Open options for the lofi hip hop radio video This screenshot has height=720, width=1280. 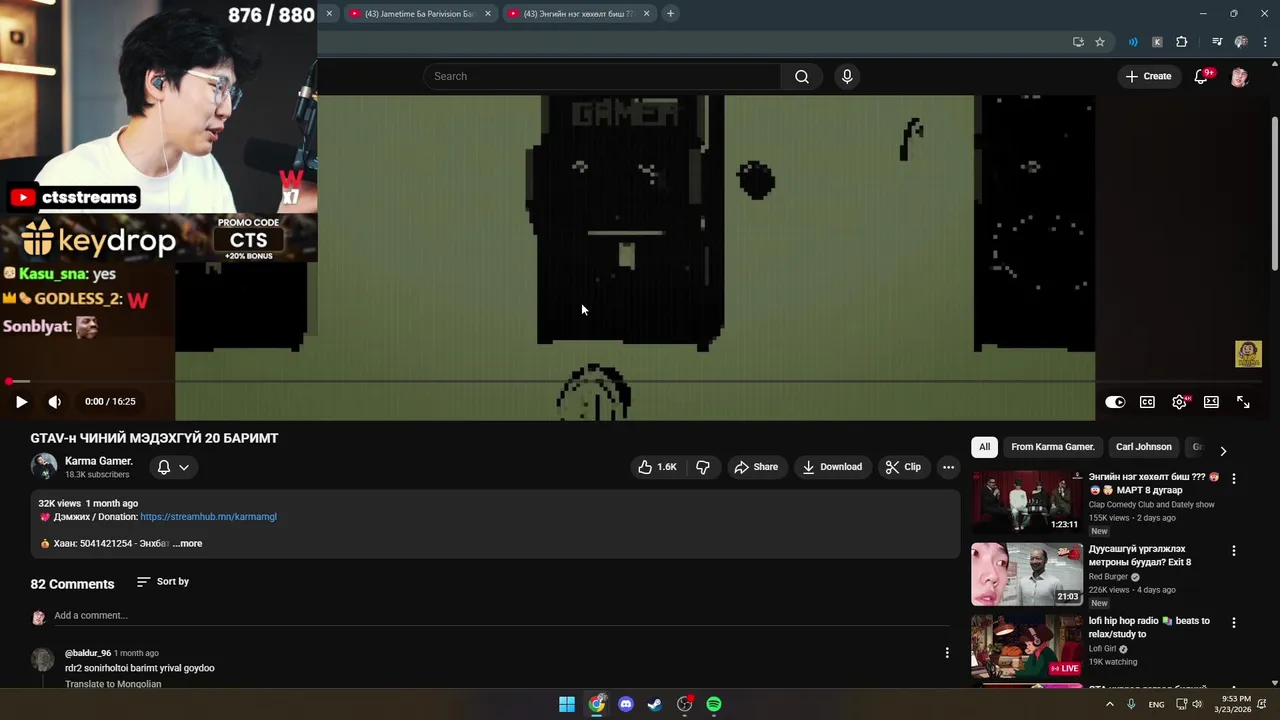pyautogui.click(x=1234, y=623)
